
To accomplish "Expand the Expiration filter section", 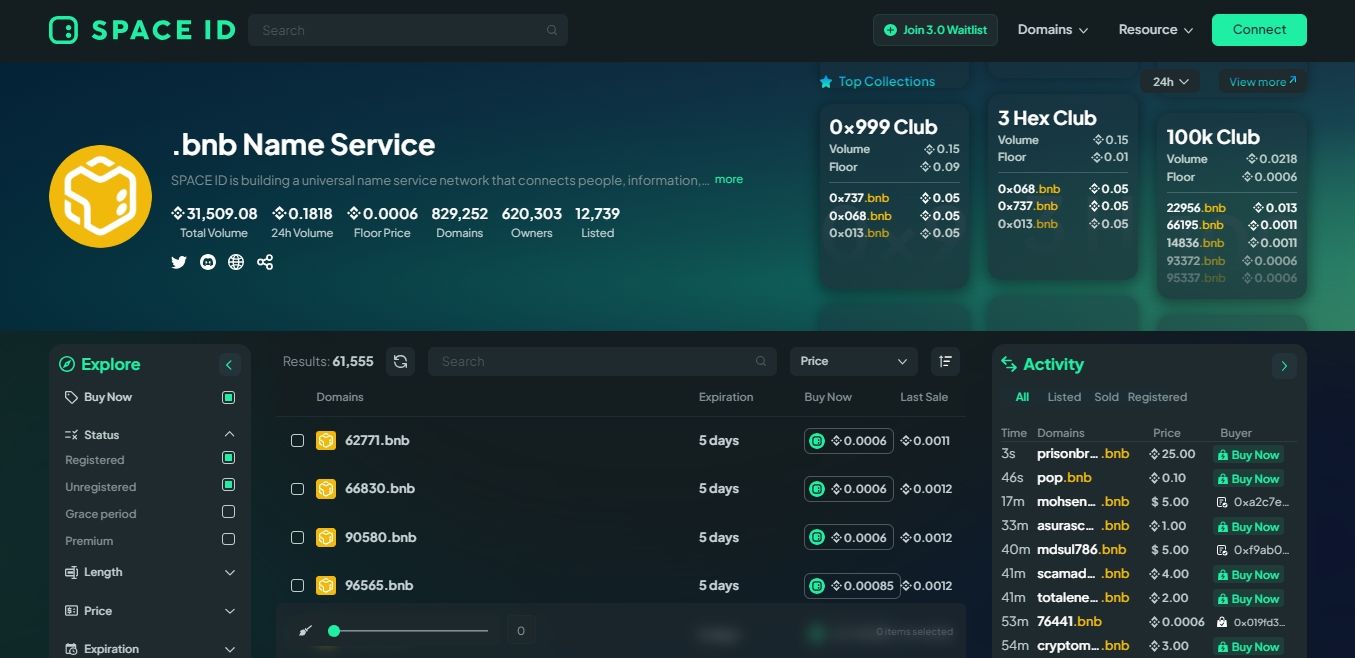I will [230, 649].
